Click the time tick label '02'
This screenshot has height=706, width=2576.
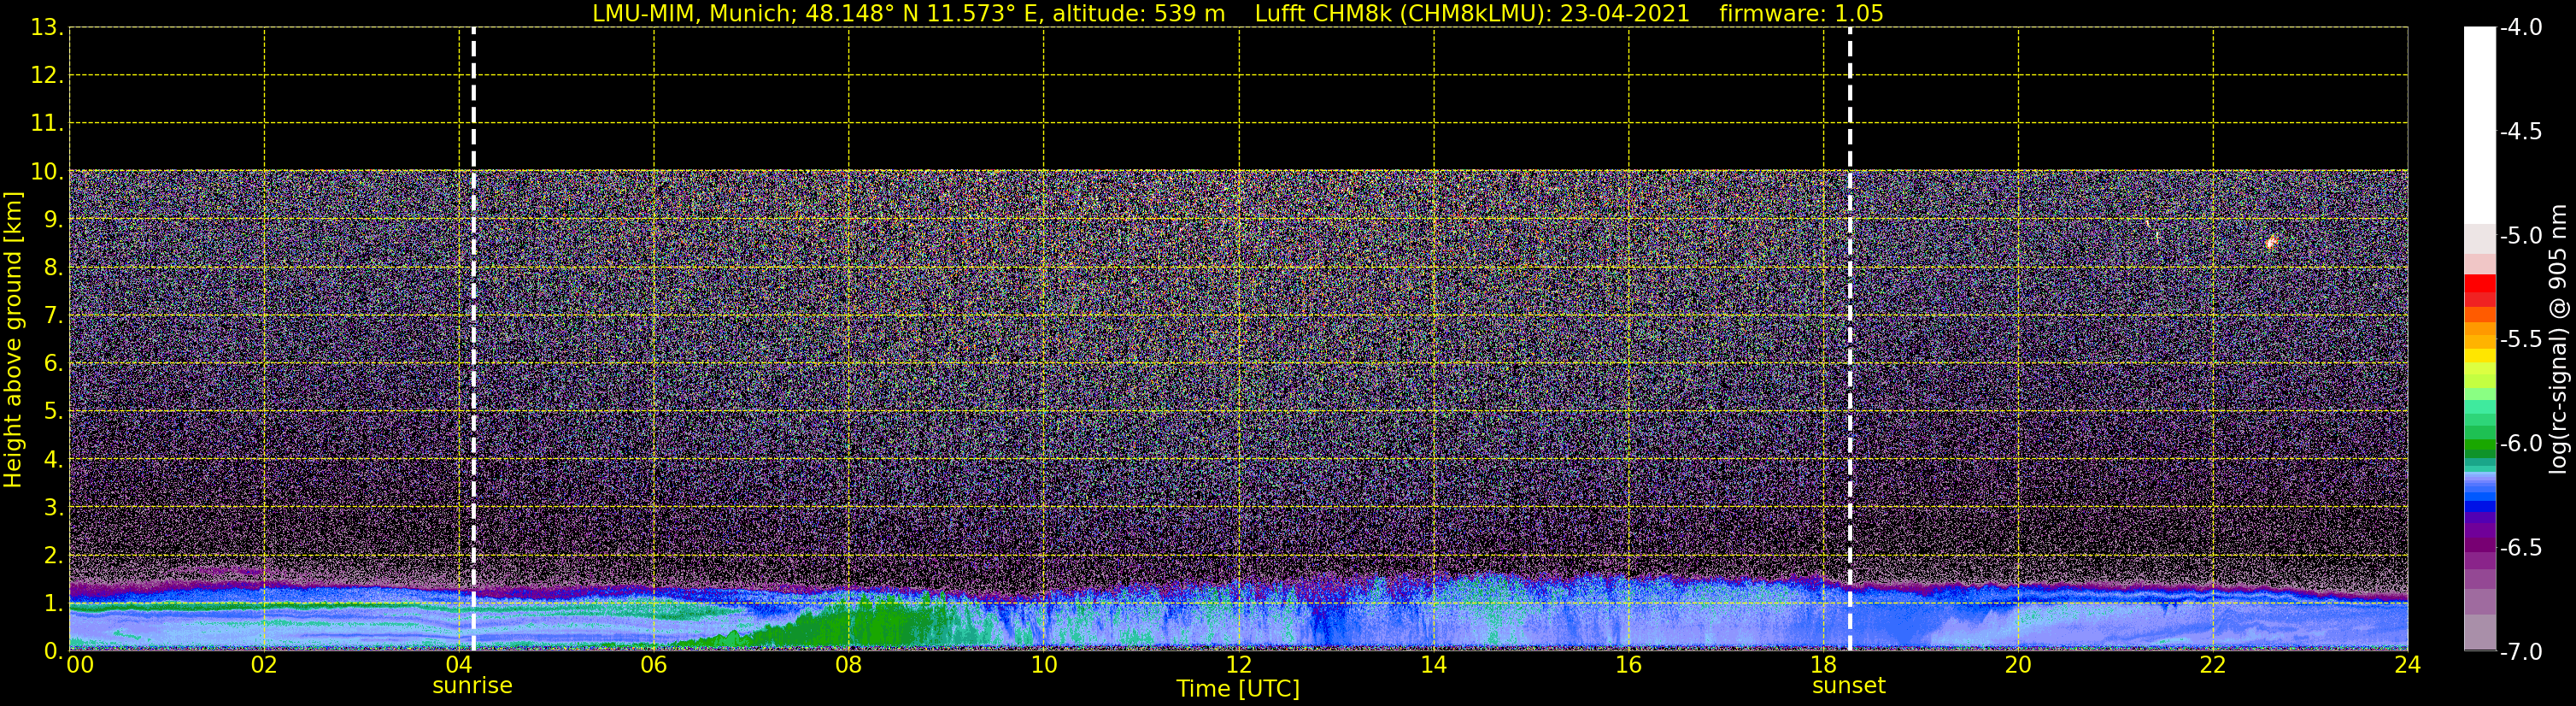(264, 665)
